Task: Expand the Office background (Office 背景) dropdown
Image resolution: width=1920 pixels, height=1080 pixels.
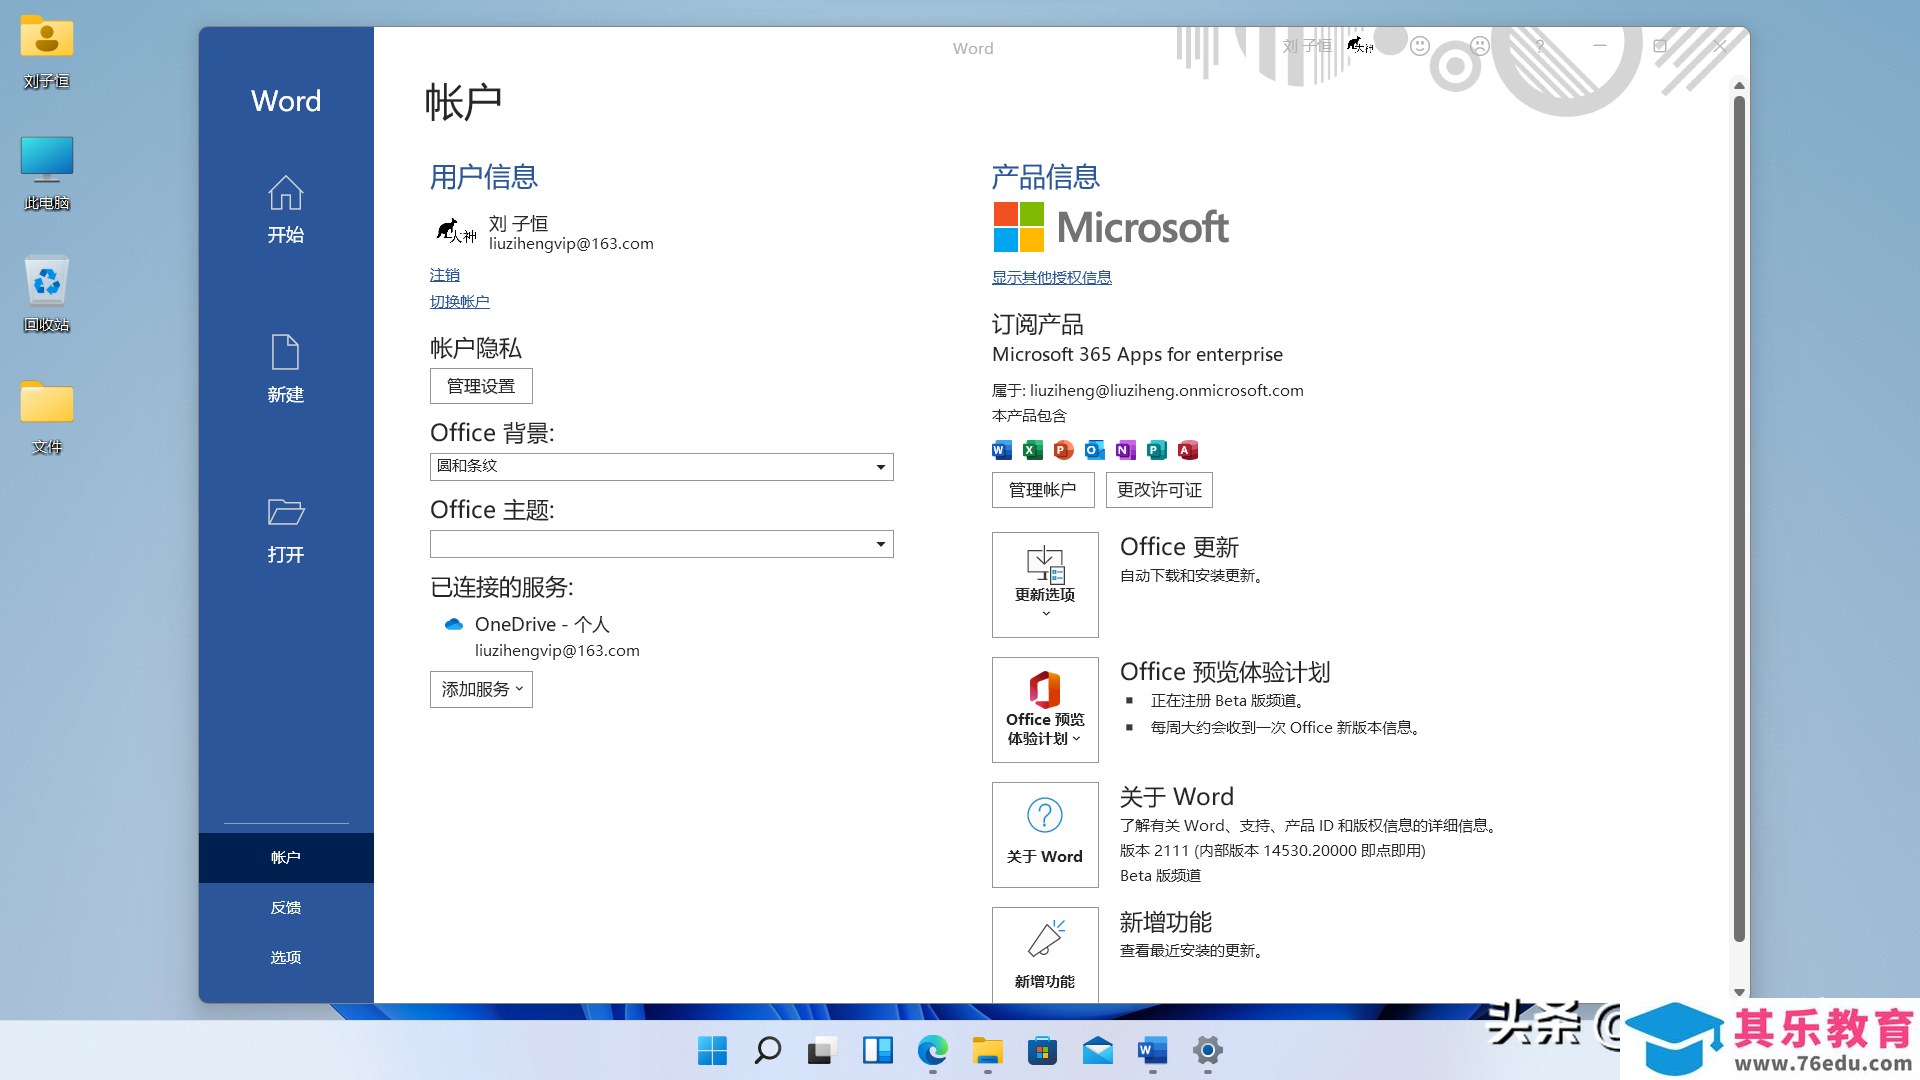Action: [x=880, y=467]
